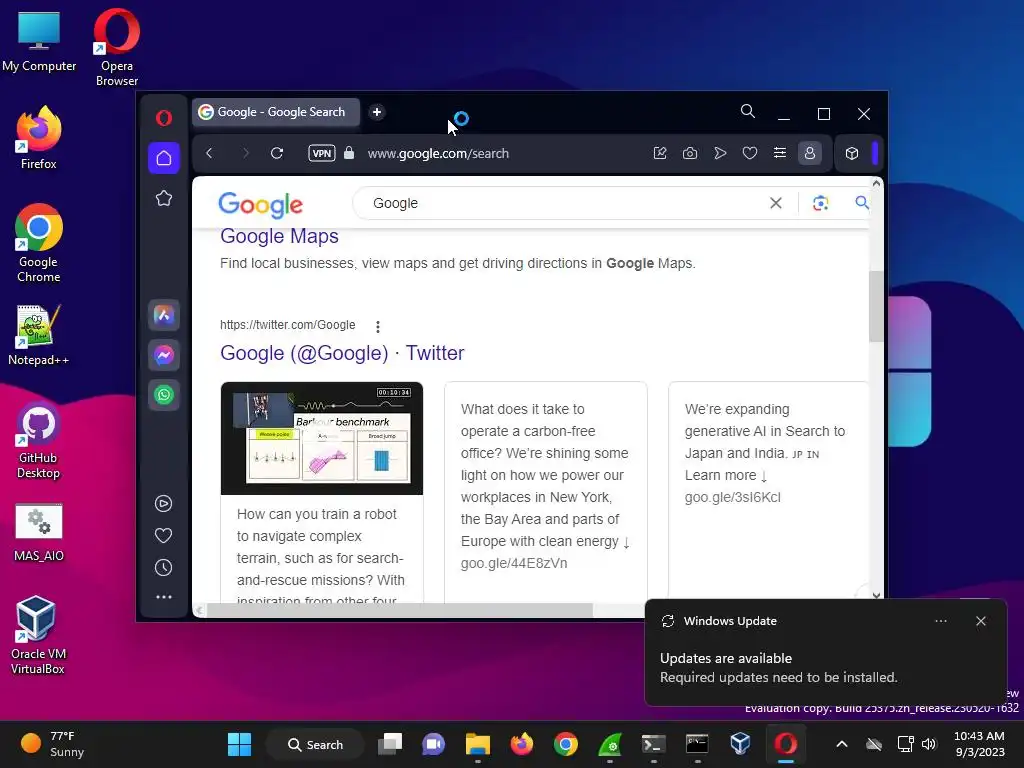Go to Opera start page home icon

[164, 158]
